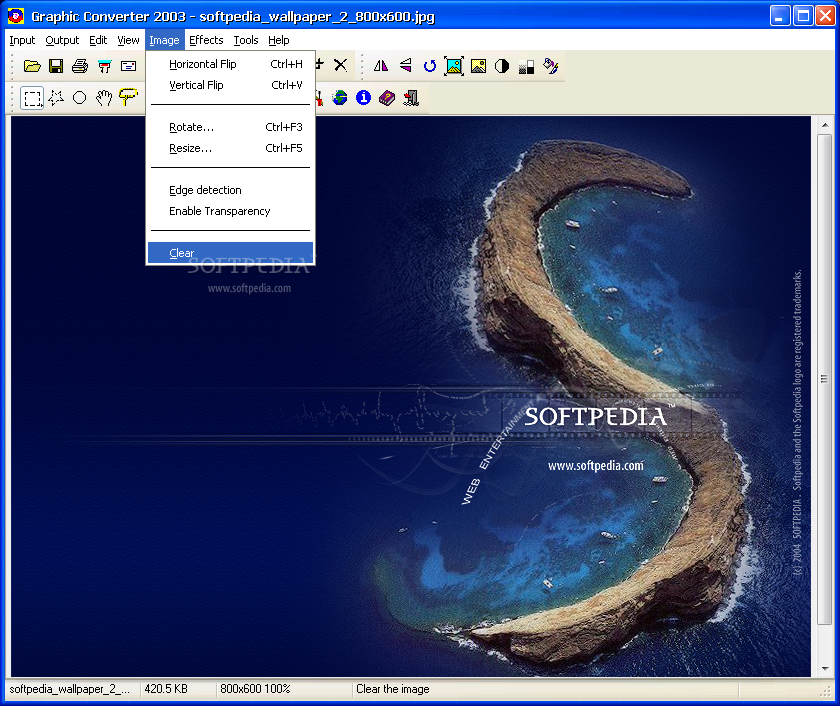This screenshot has width=840, height=706.
Task: Select the hand pan tool
Action: [x=104, y=97]
